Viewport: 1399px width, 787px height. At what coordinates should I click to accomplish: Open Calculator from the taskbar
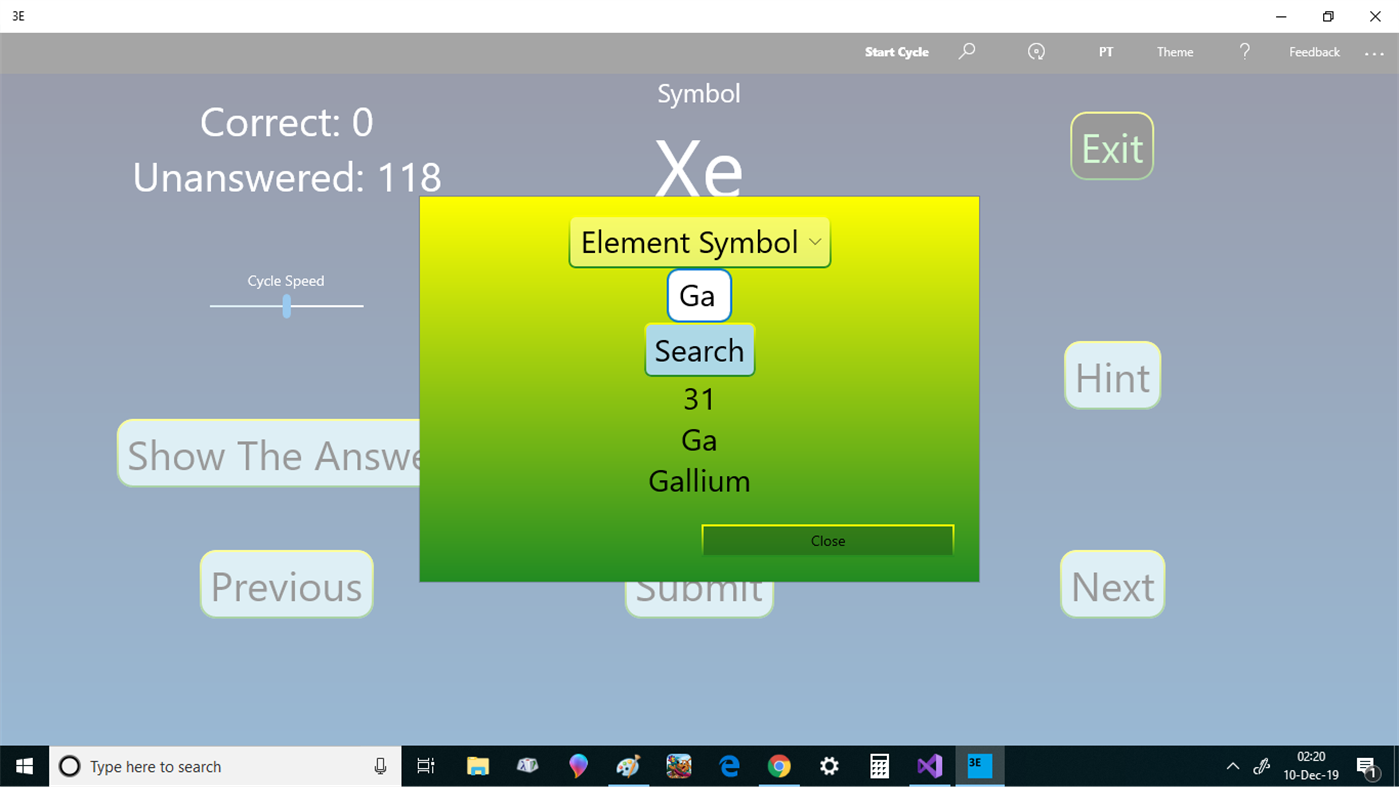(879, 766)
